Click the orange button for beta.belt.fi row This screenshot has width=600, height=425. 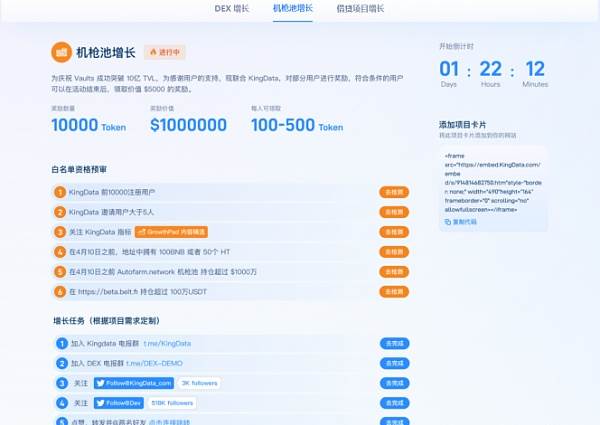point(394,291)
